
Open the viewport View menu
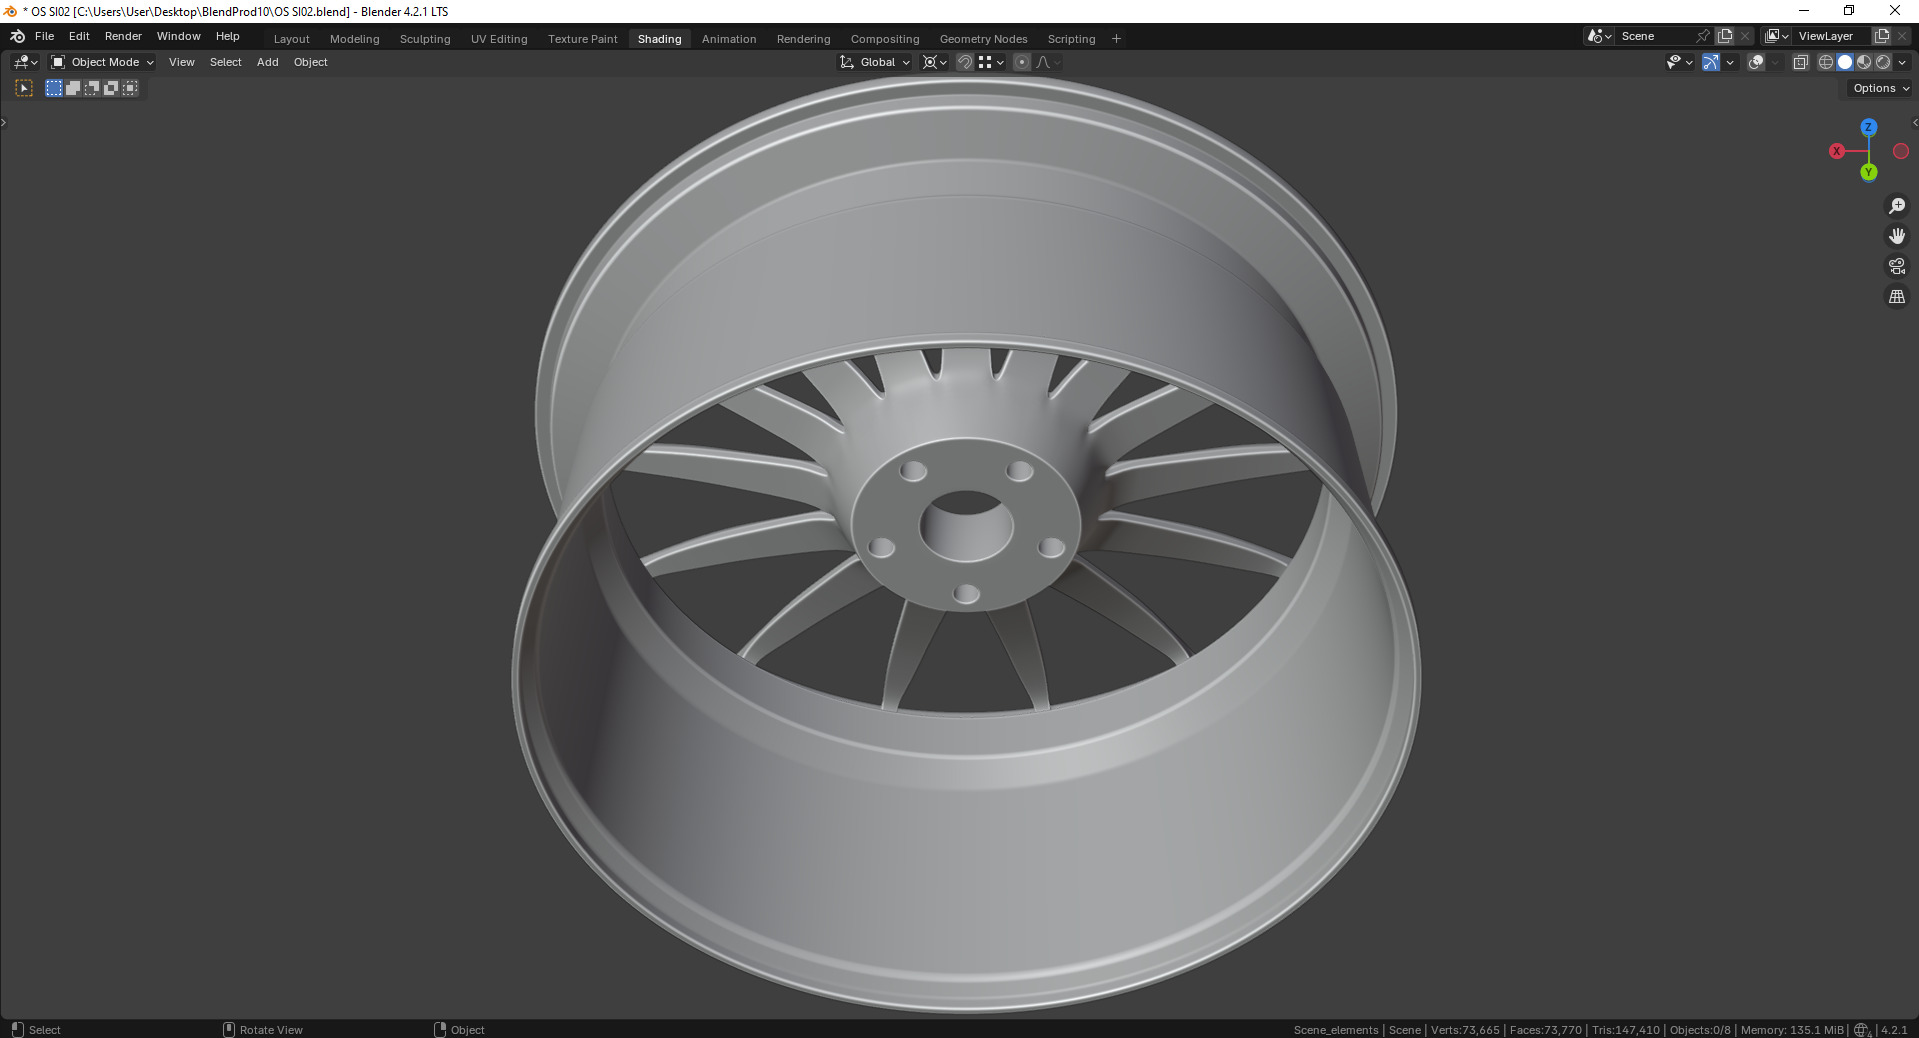tap(182, 62)
